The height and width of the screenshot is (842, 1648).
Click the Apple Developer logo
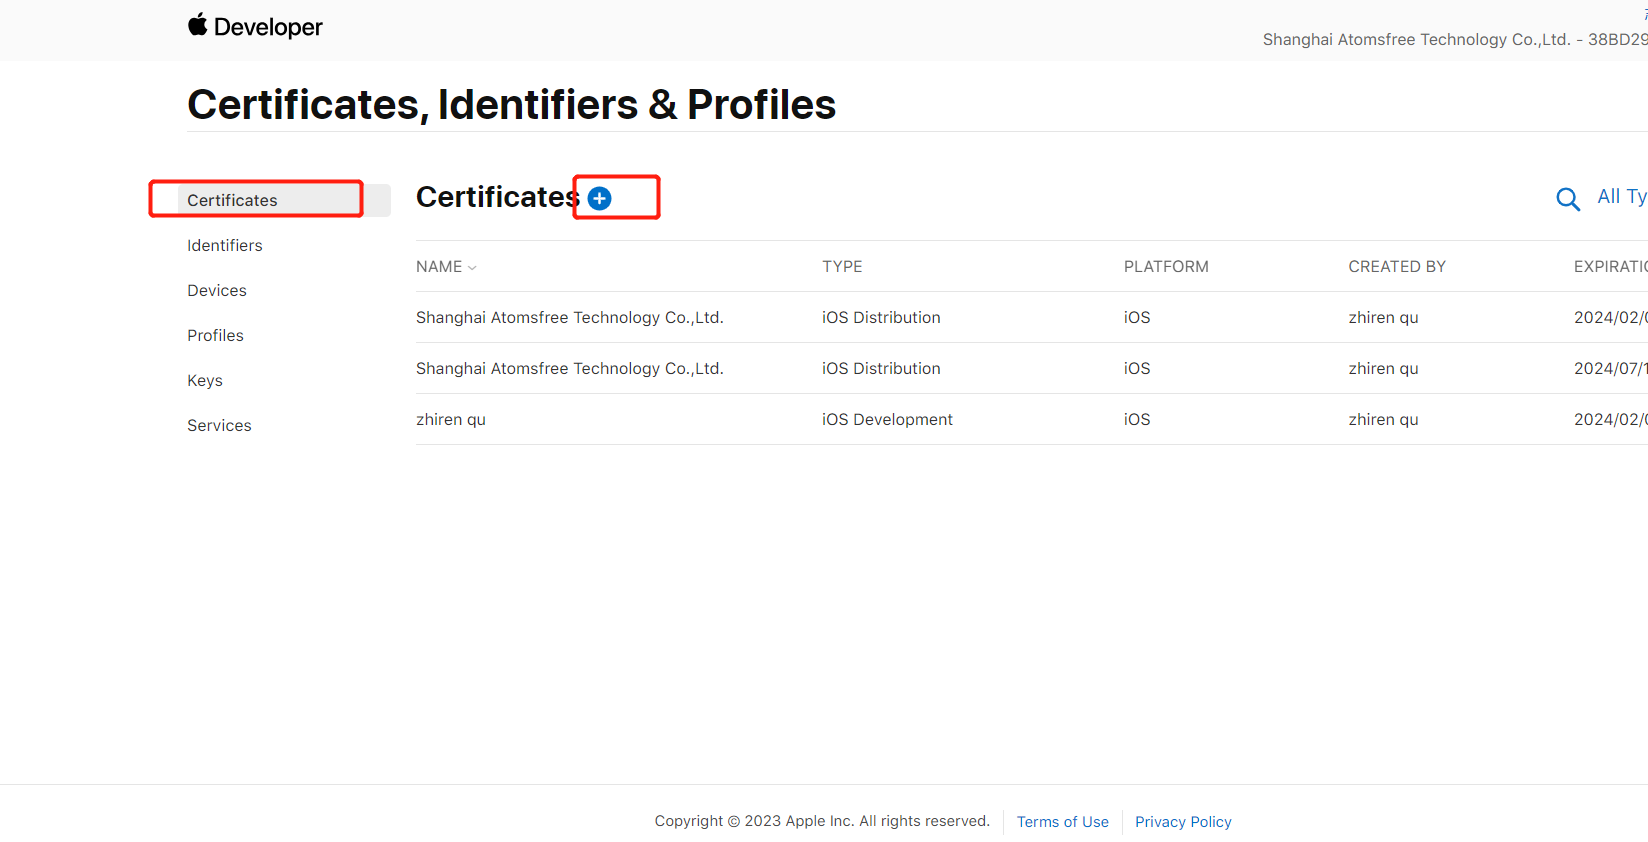(x=255, y=26)
